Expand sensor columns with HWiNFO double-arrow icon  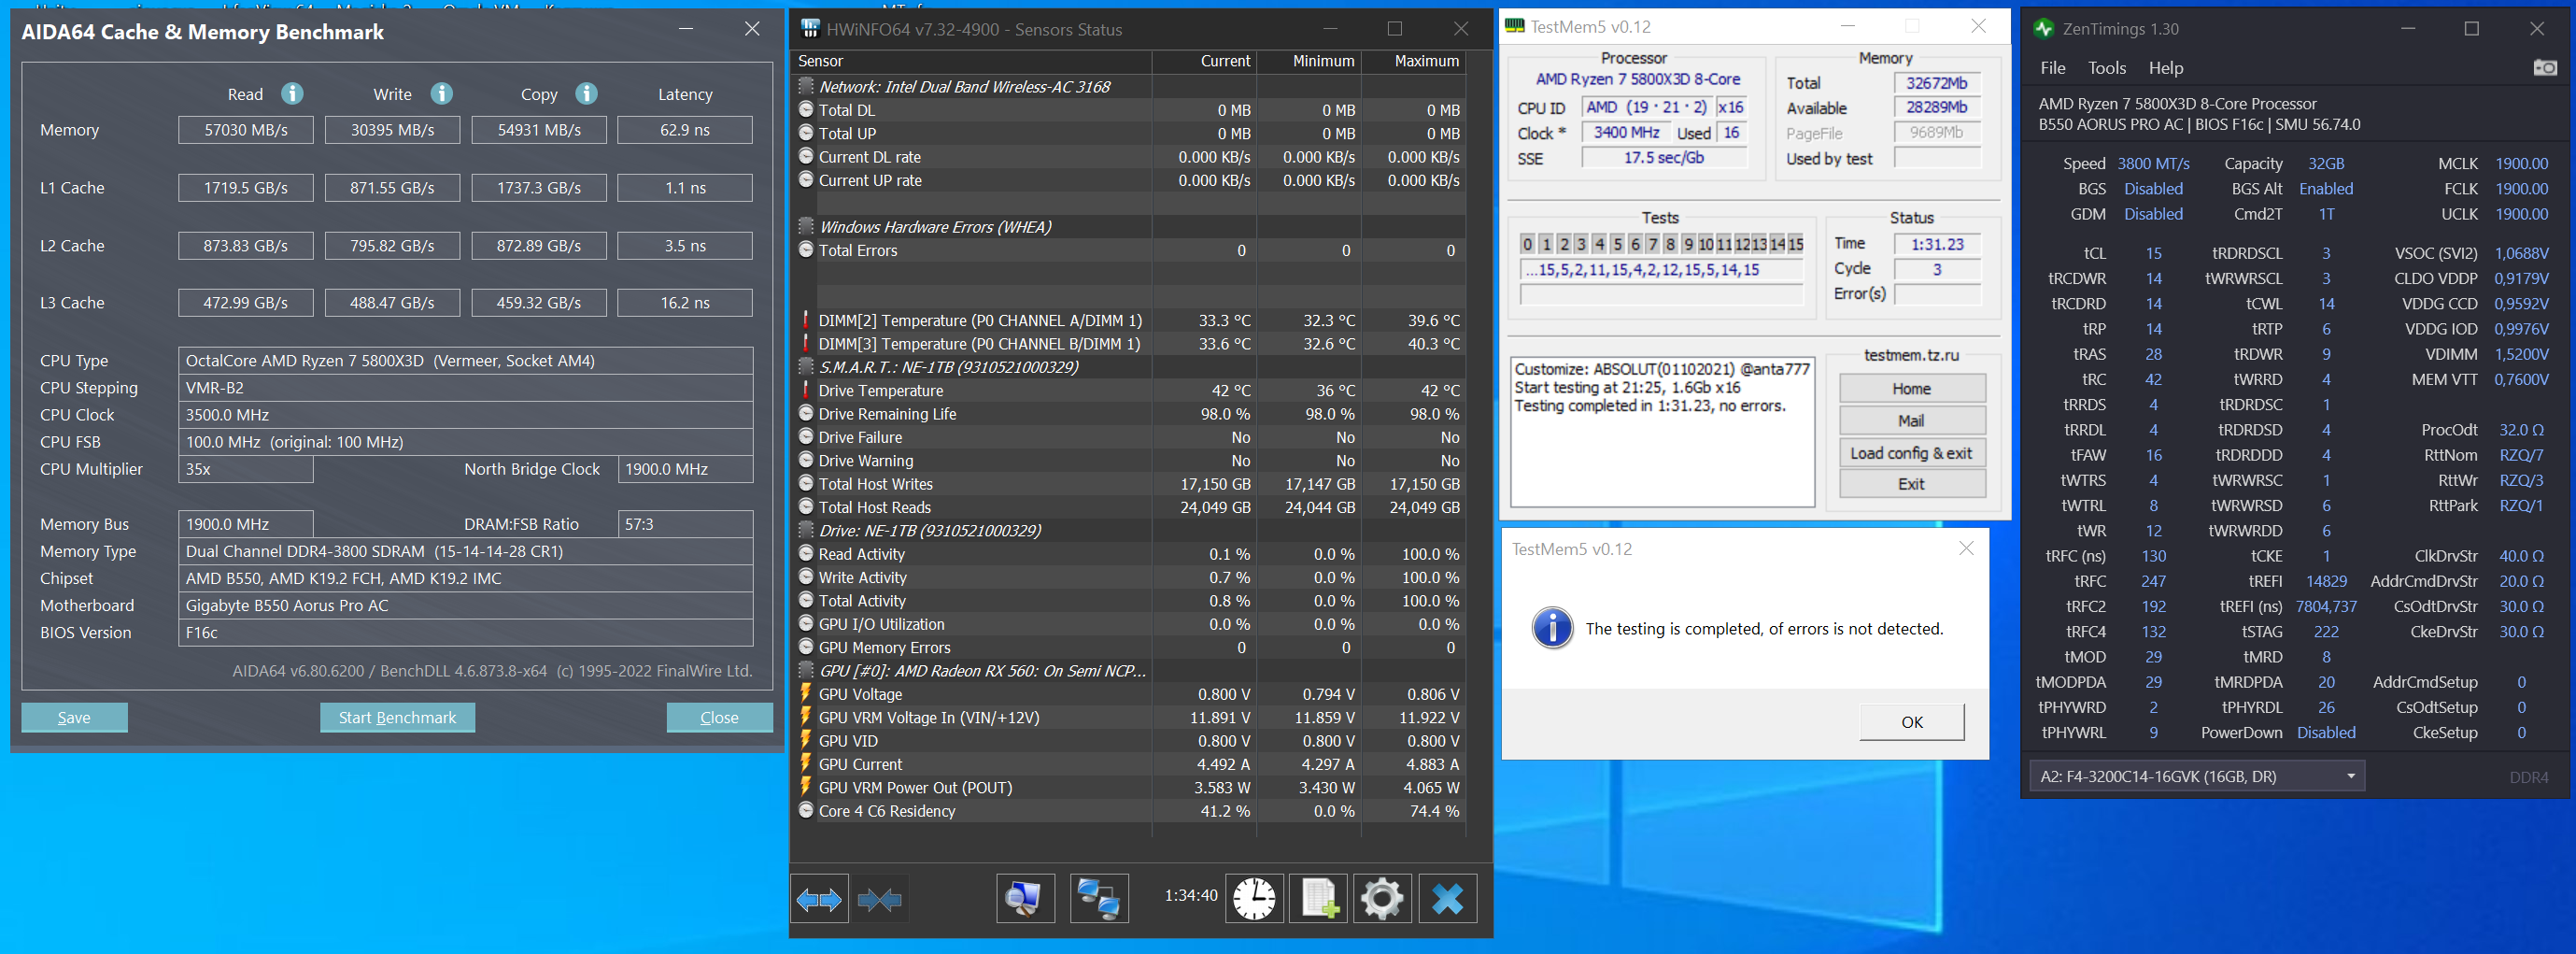pyautogui.click(x=820, y=899)
